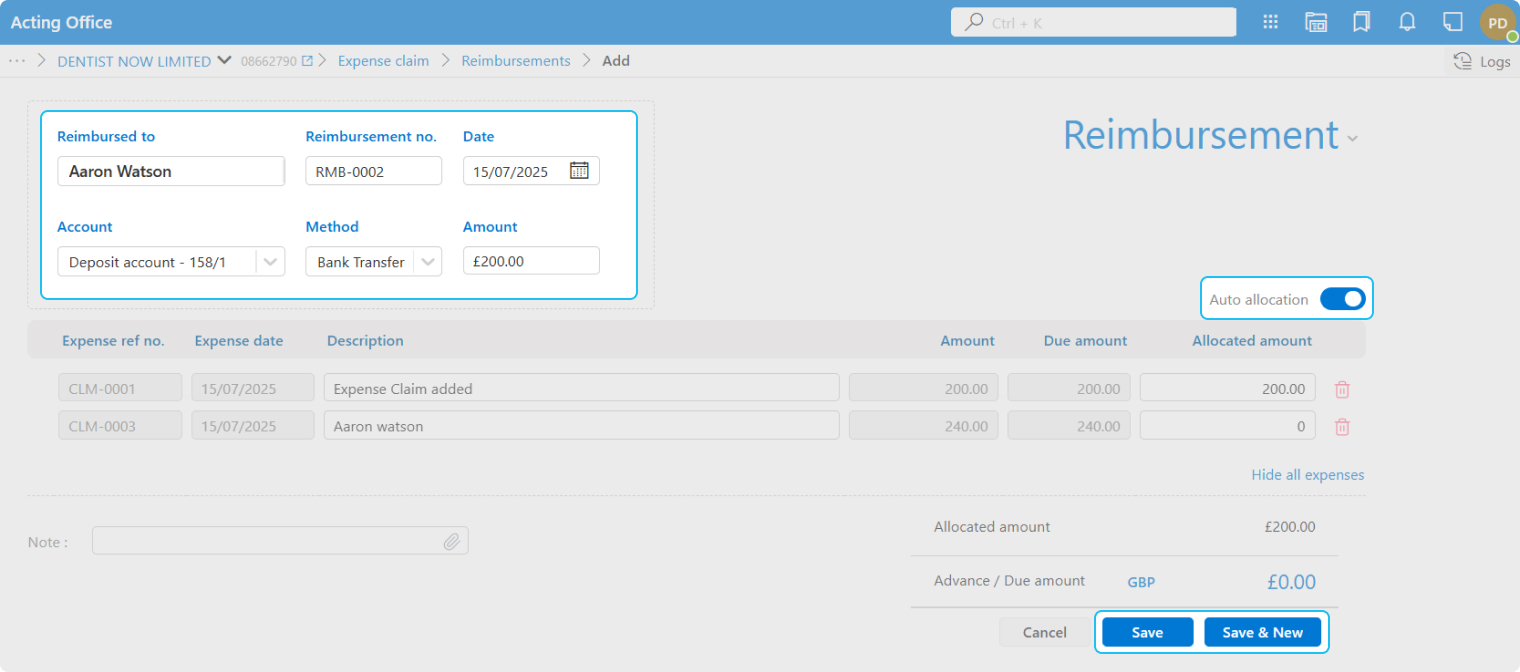Expand DENTIST NOW LIMITED company switcher
The height and width of the screenshot is (672, 1520).
click(225, 61)
